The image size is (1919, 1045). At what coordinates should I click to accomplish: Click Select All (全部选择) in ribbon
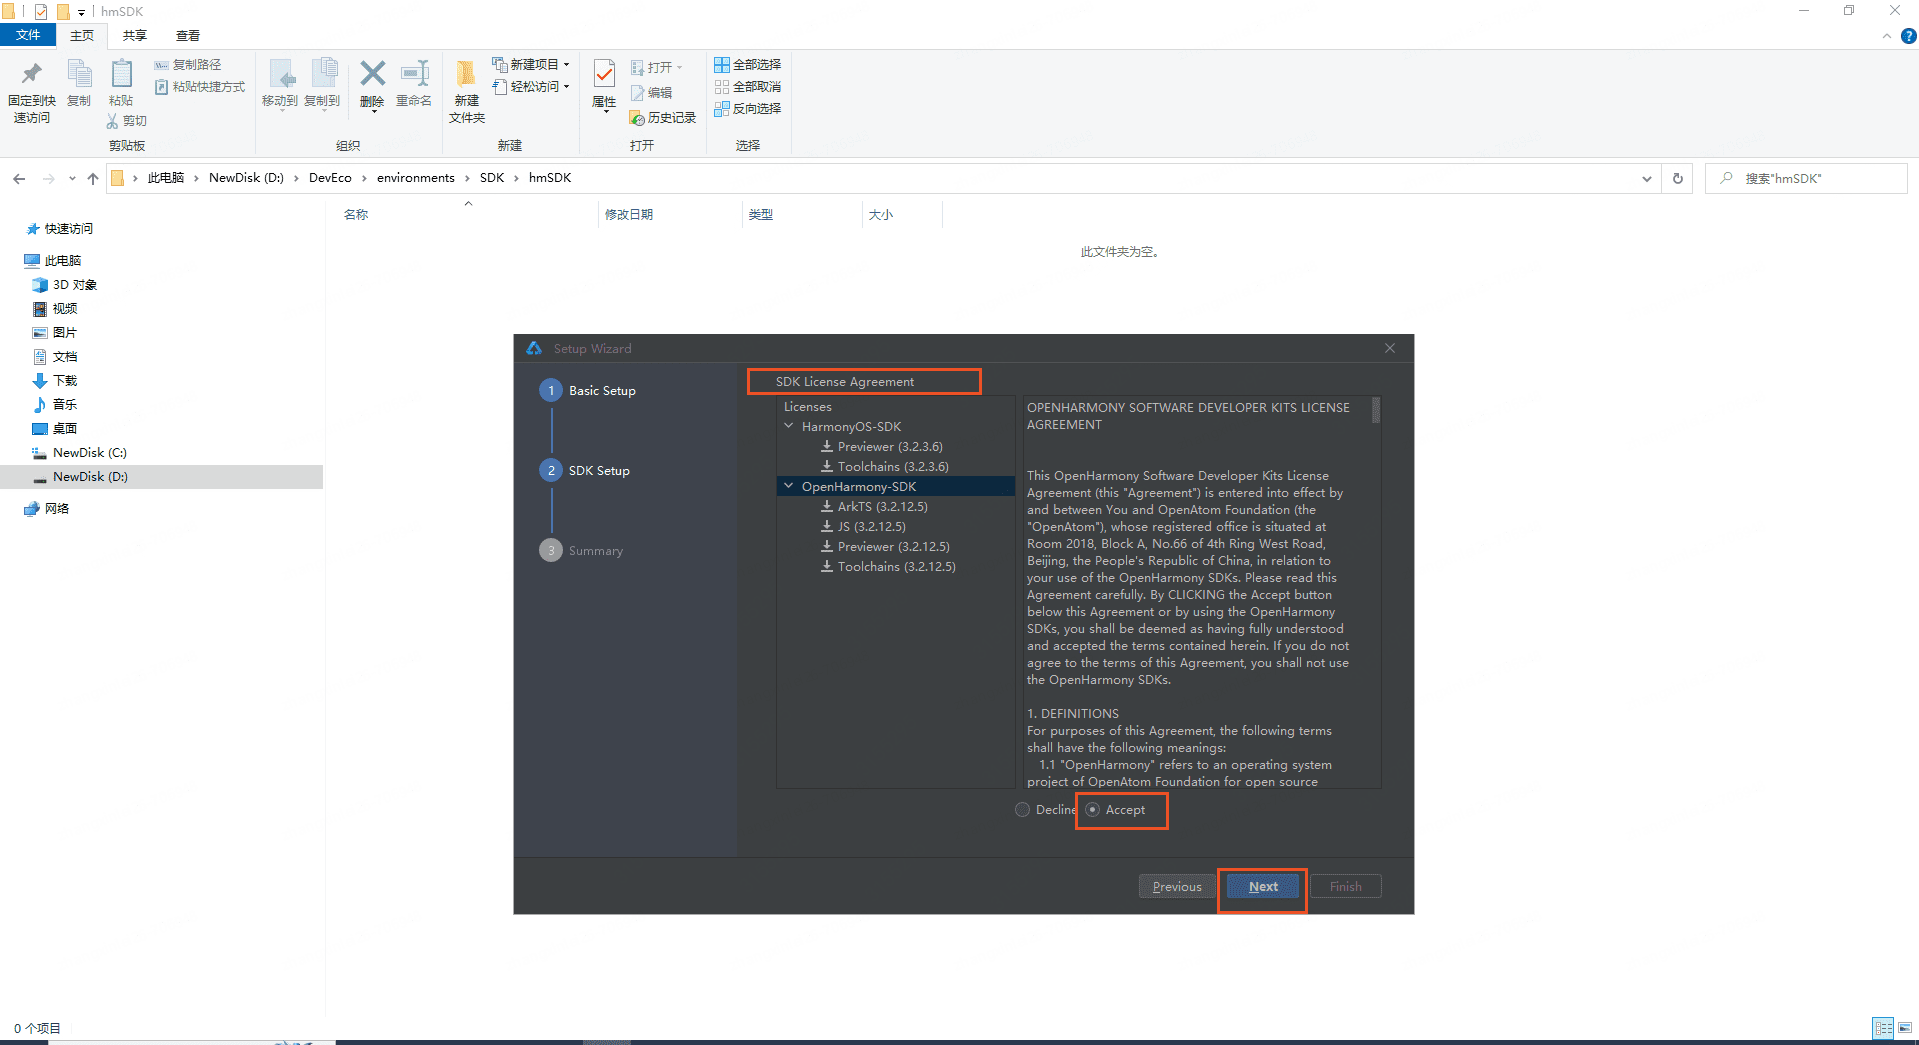tap(747, 65)
